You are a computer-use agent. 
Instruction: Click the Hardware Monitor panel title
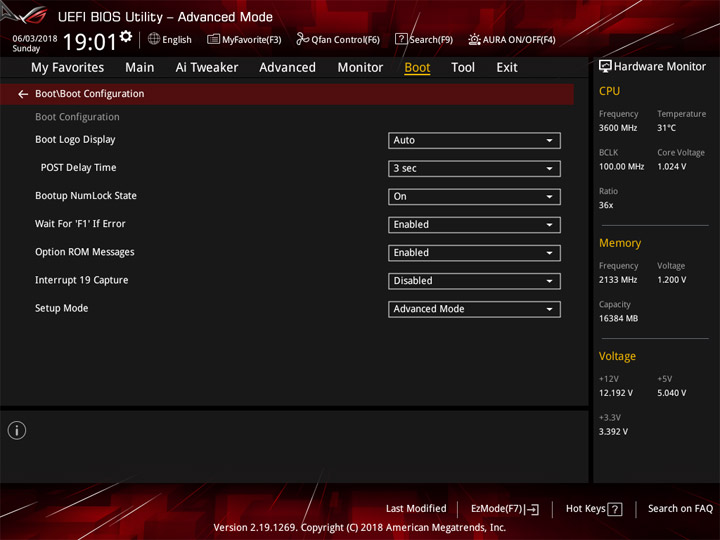tap(660, 67)
